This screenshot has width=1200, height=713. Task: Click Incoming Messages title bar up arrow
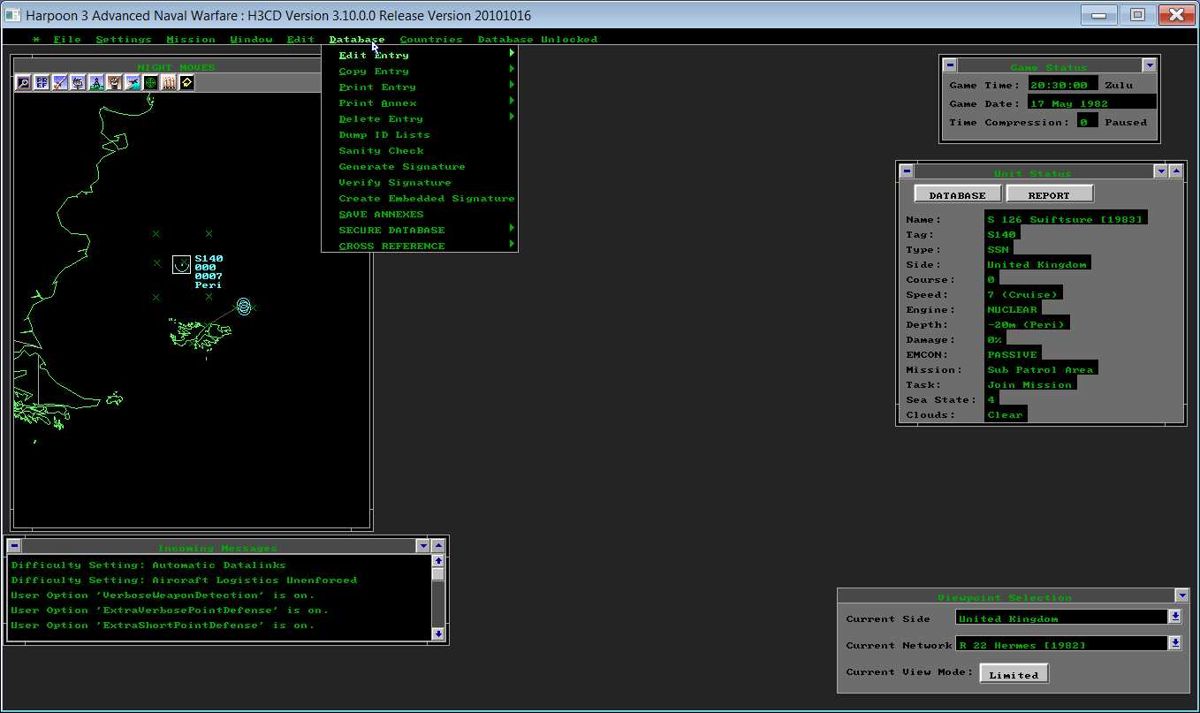438,546
